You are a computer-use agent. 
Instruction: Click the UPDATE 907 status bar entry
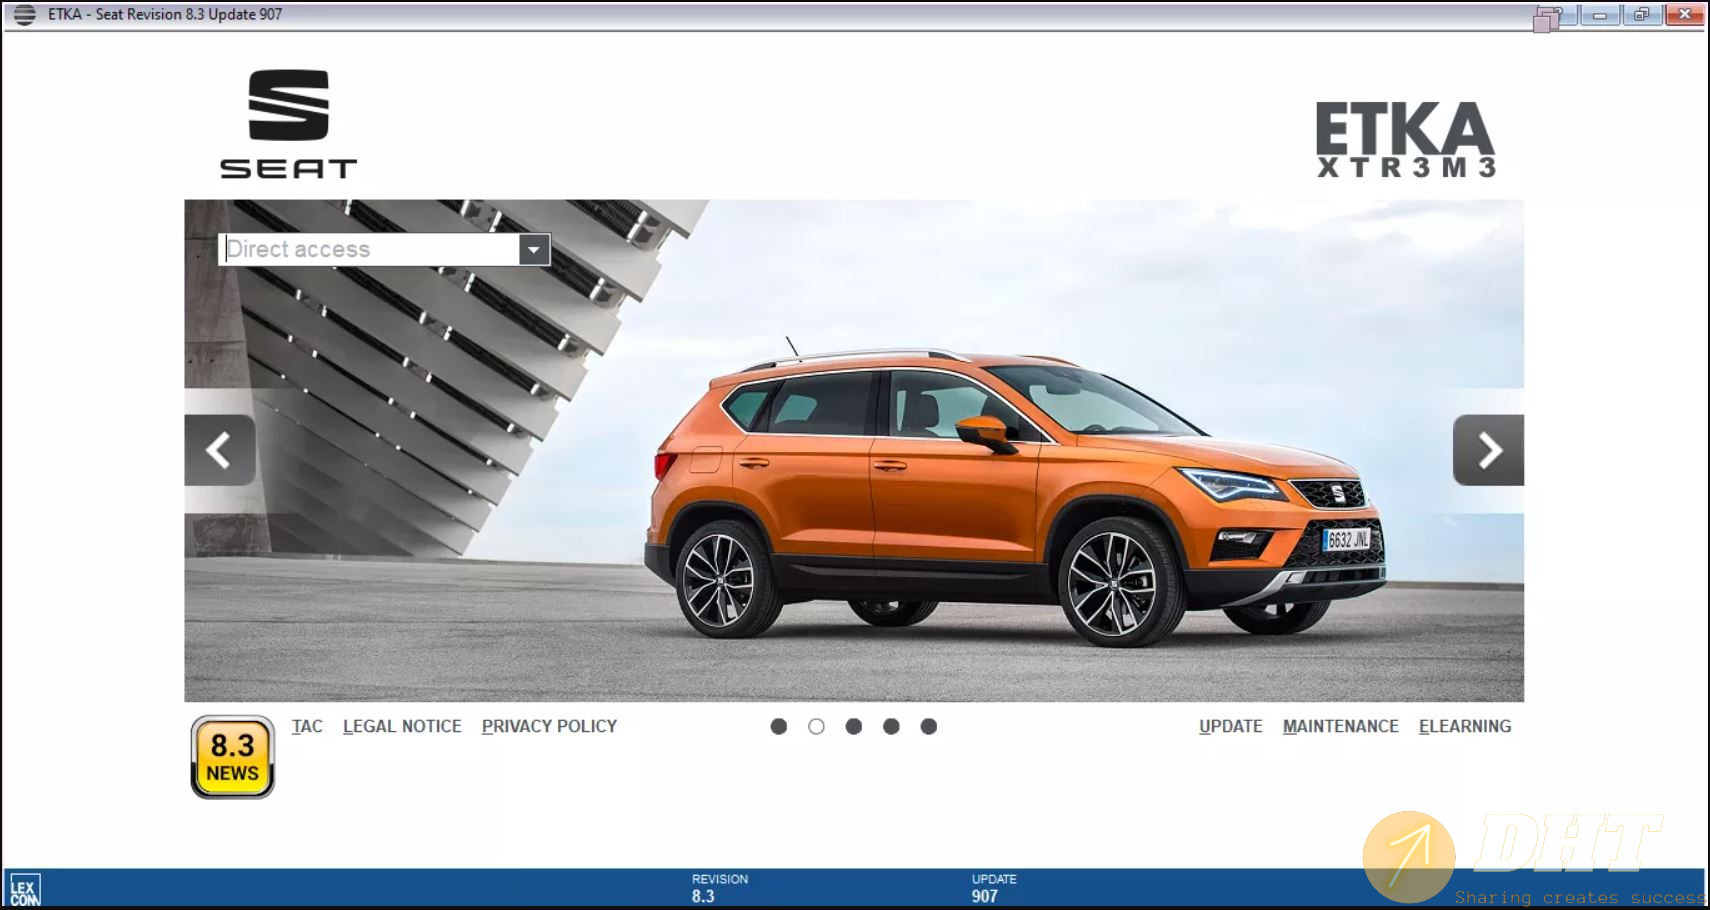point(993,888)
